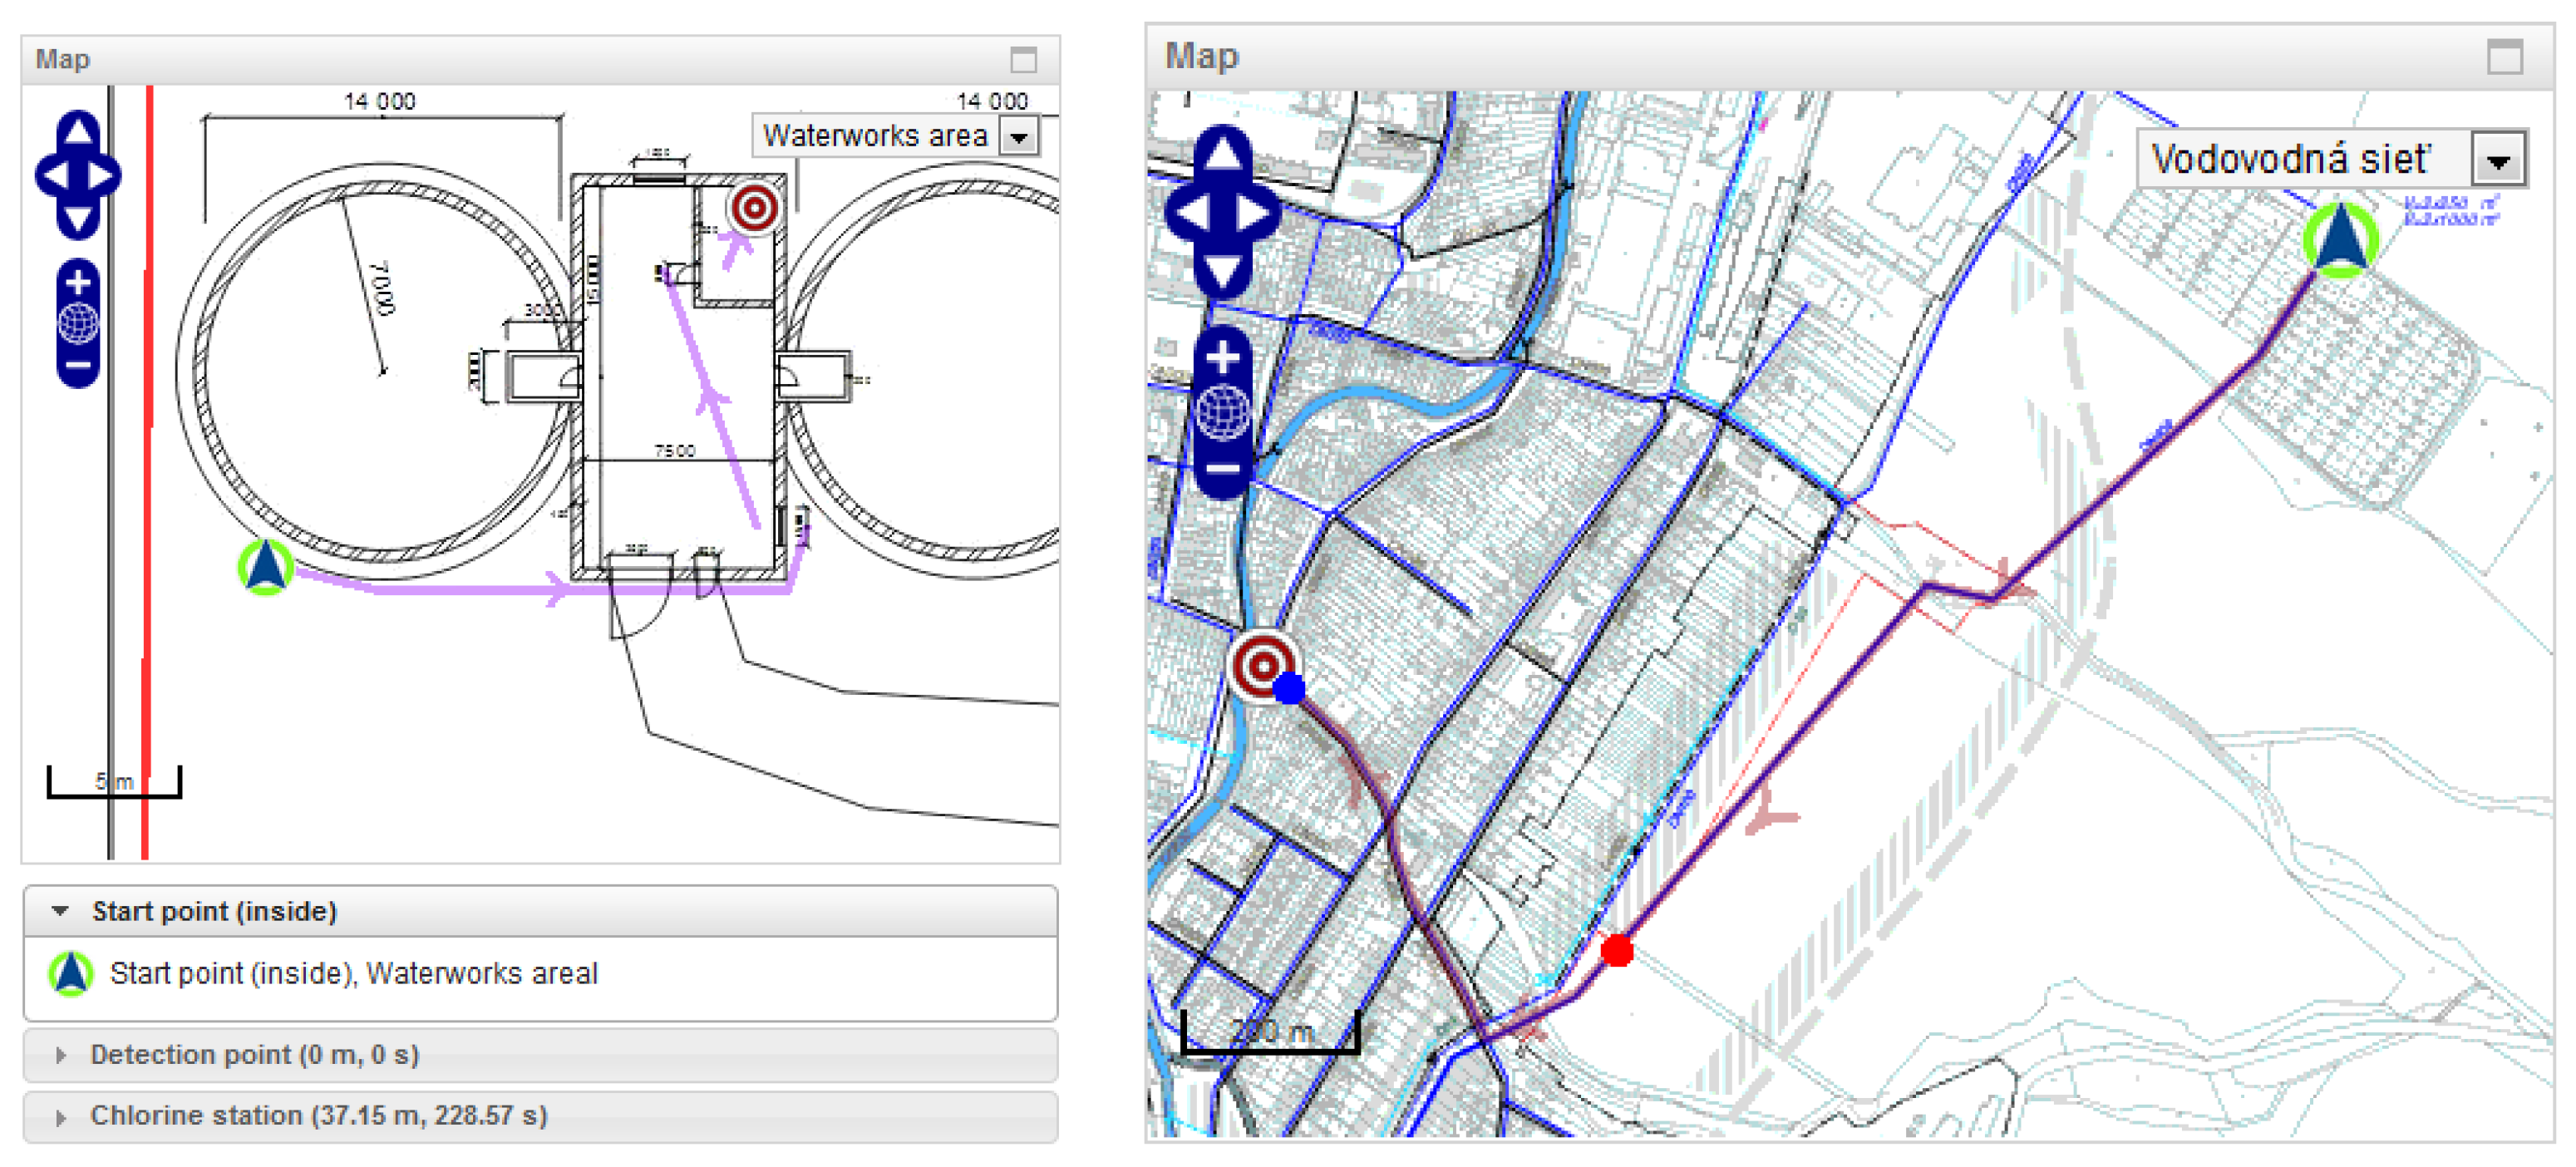This screenshot has height=1167, width=2576.
Task: Pan up in the right map
Action: [1222, 155]
